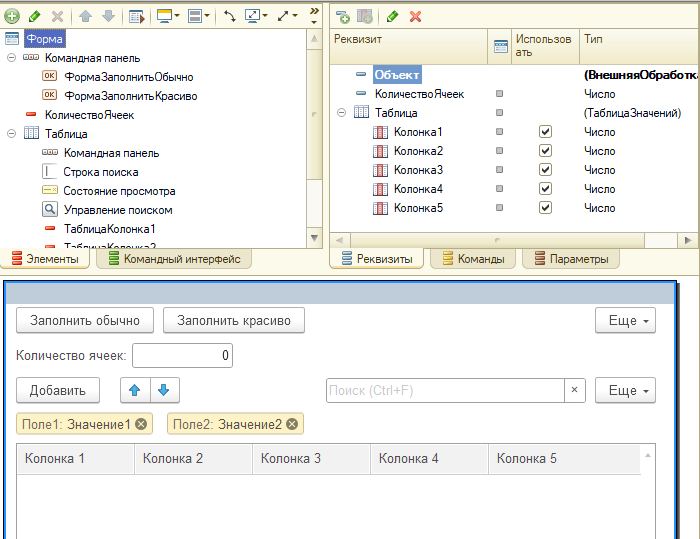700x539 pixels.
Task: Click the green plus add element icon
Action: click(x=12, y=17)
